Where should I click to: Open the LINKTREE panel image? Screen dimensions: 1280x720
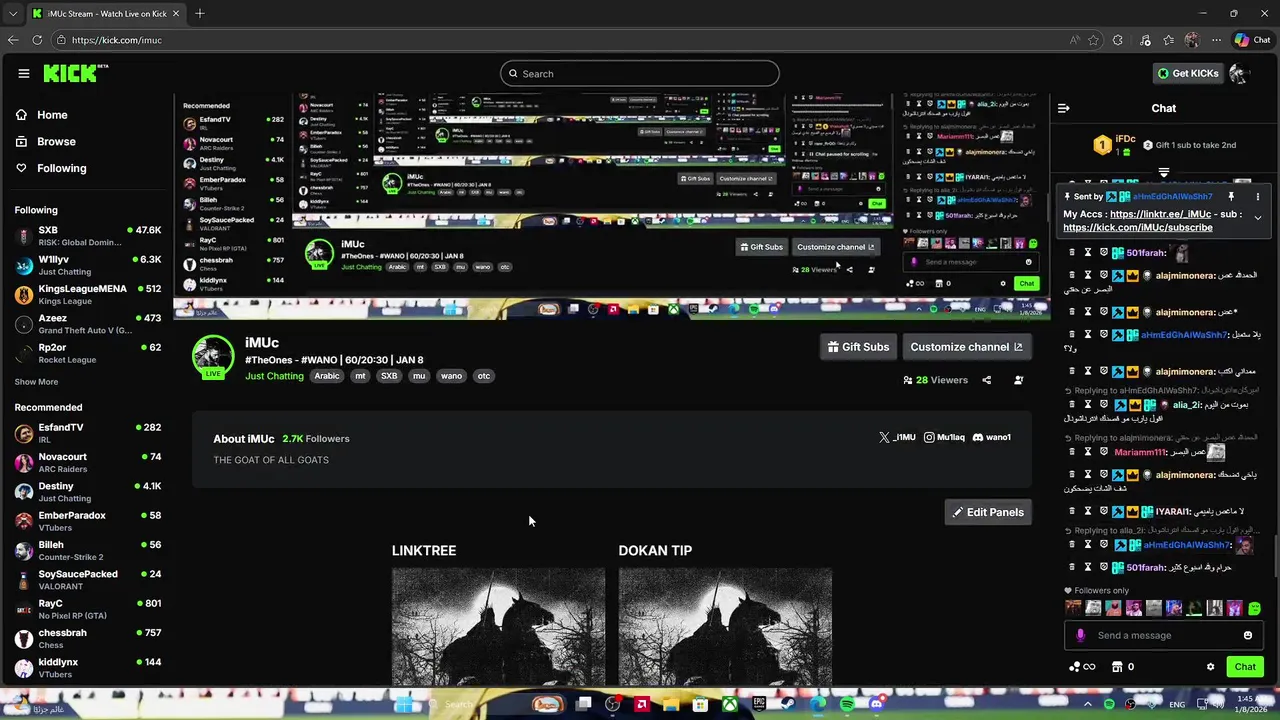pyautogui.click(x=498, y=627)
